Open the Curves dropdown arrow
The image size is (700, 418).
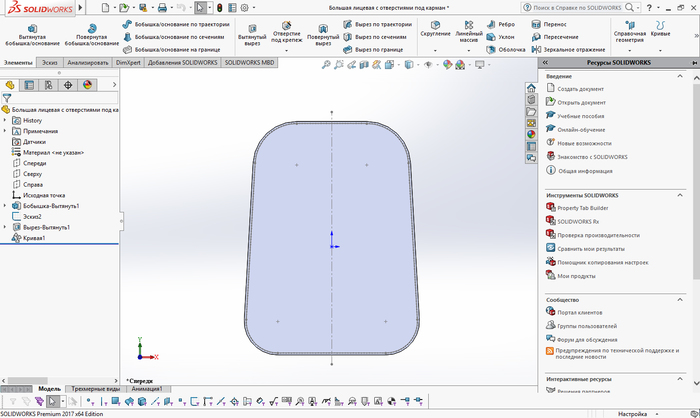[x=660, y=50]
